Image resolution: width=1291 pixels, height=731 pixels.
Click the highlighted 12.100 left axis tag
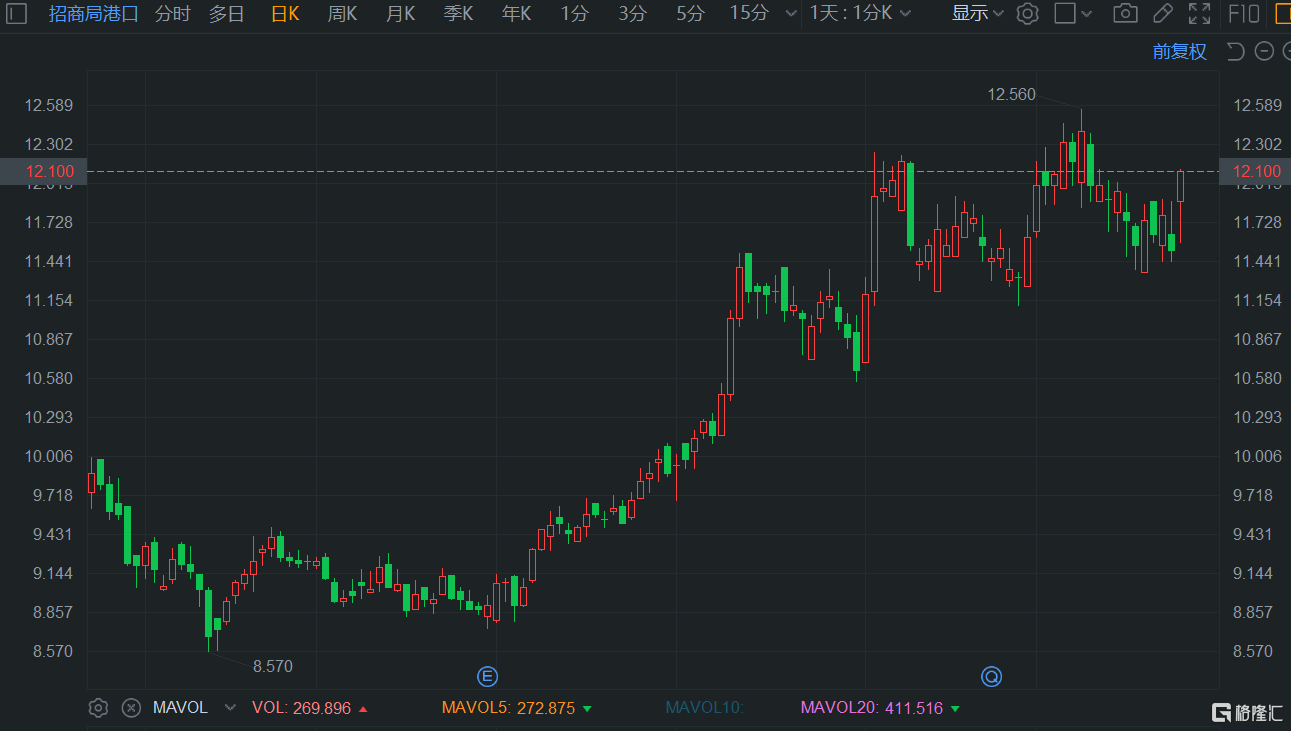pos(44,171)
